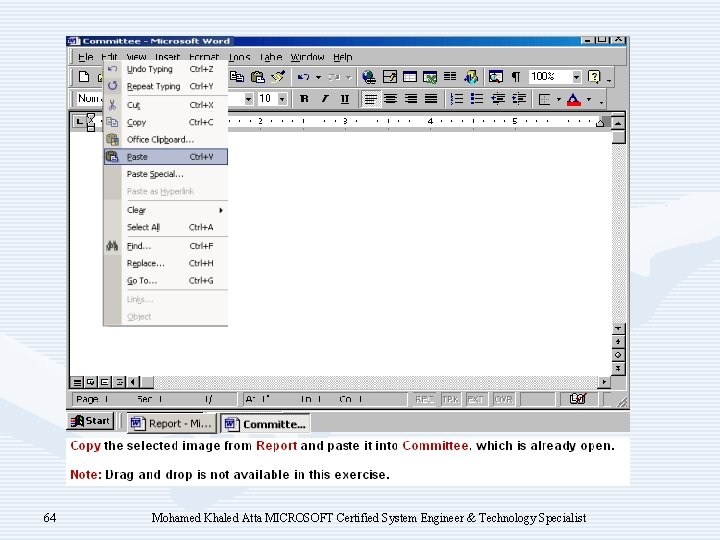
Task: Switch to Normal View button
Action: [x=77, y=382]
